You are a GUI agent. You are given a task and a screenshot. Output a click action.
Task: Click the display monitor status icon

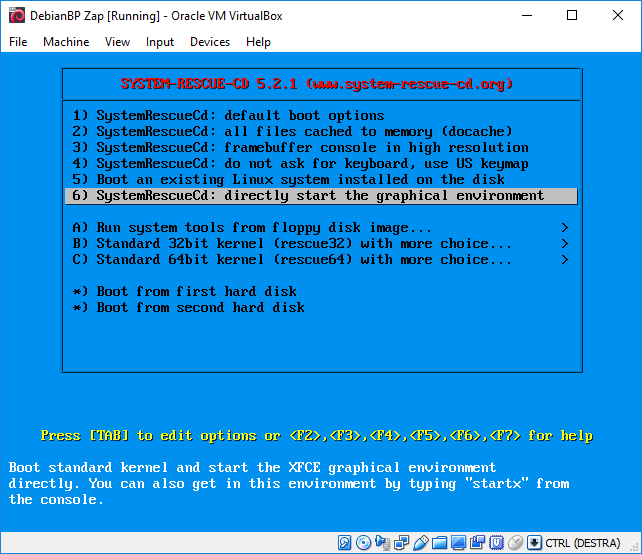click(458, 543)
